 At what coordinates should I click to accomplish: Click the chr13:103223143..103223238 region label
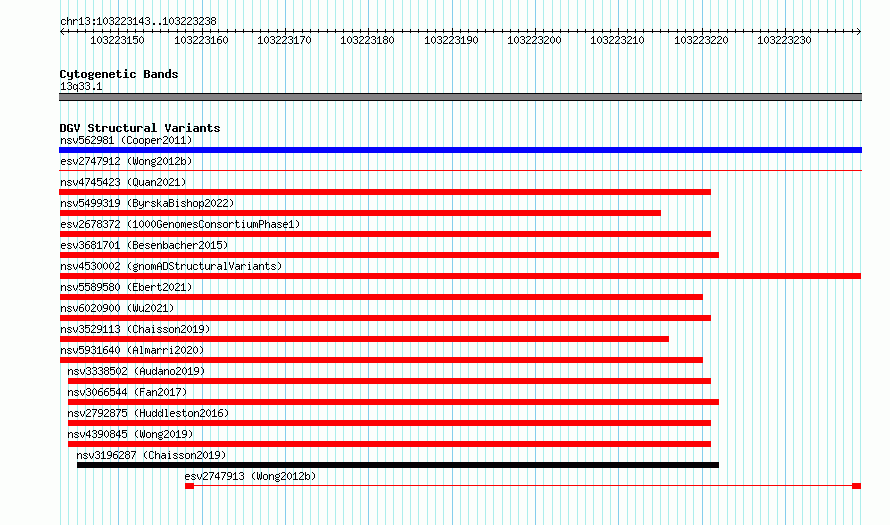pos(138,22)
